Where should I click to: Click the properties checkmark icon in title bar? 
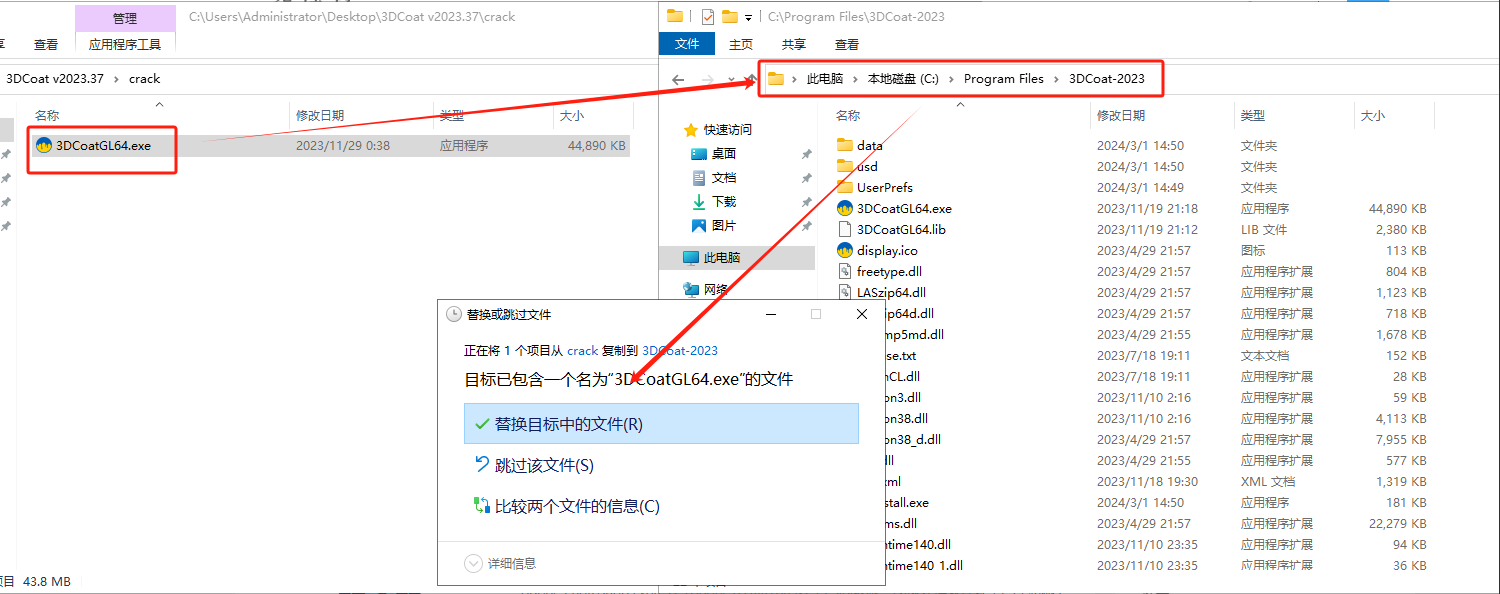[708, 16]
